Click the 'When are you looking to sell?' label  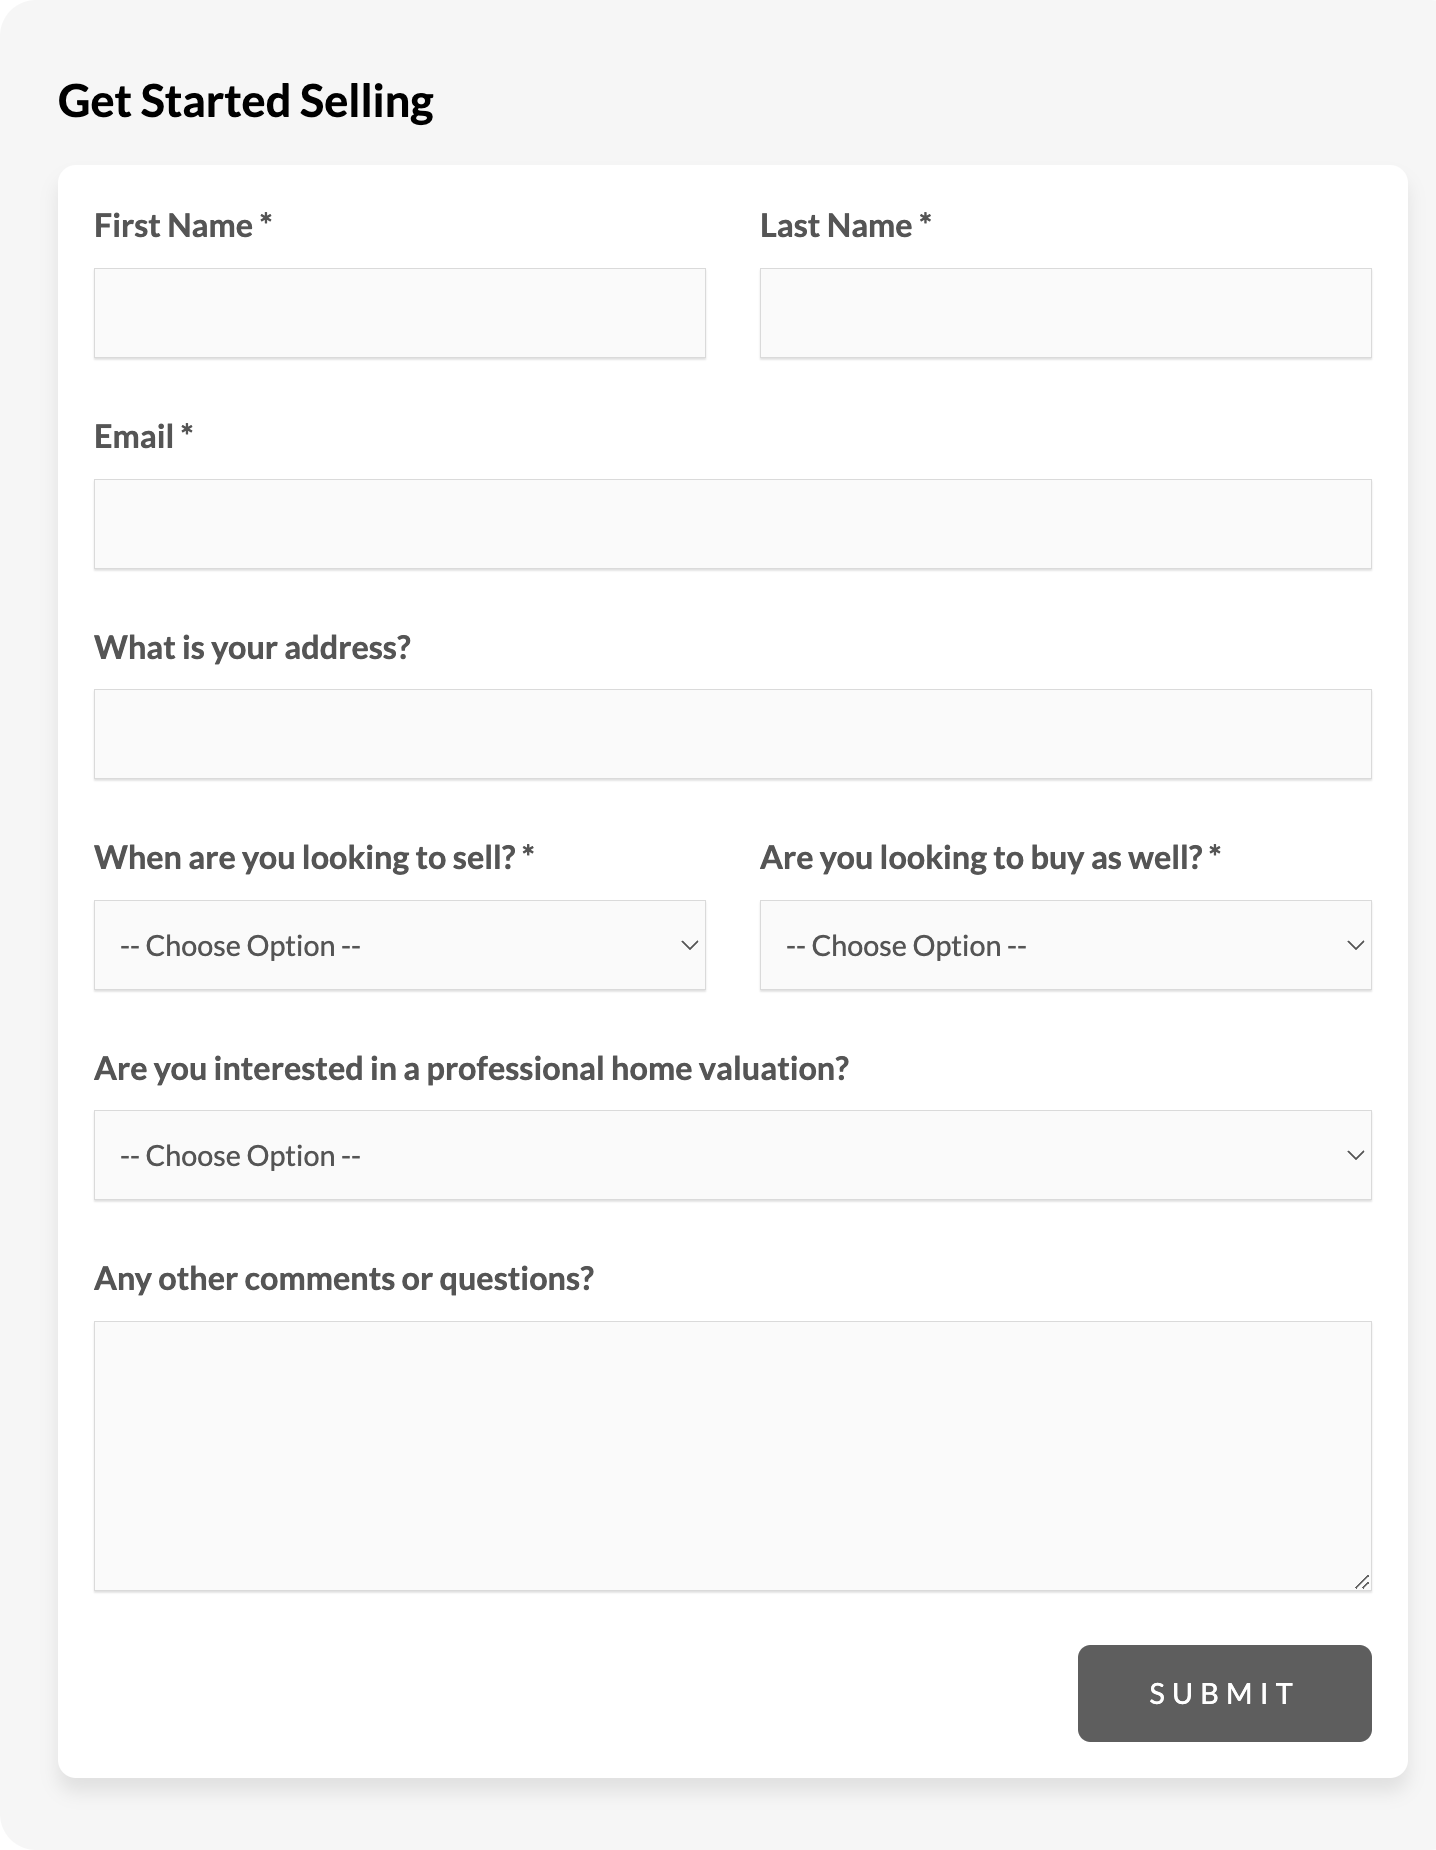(305, 858)
